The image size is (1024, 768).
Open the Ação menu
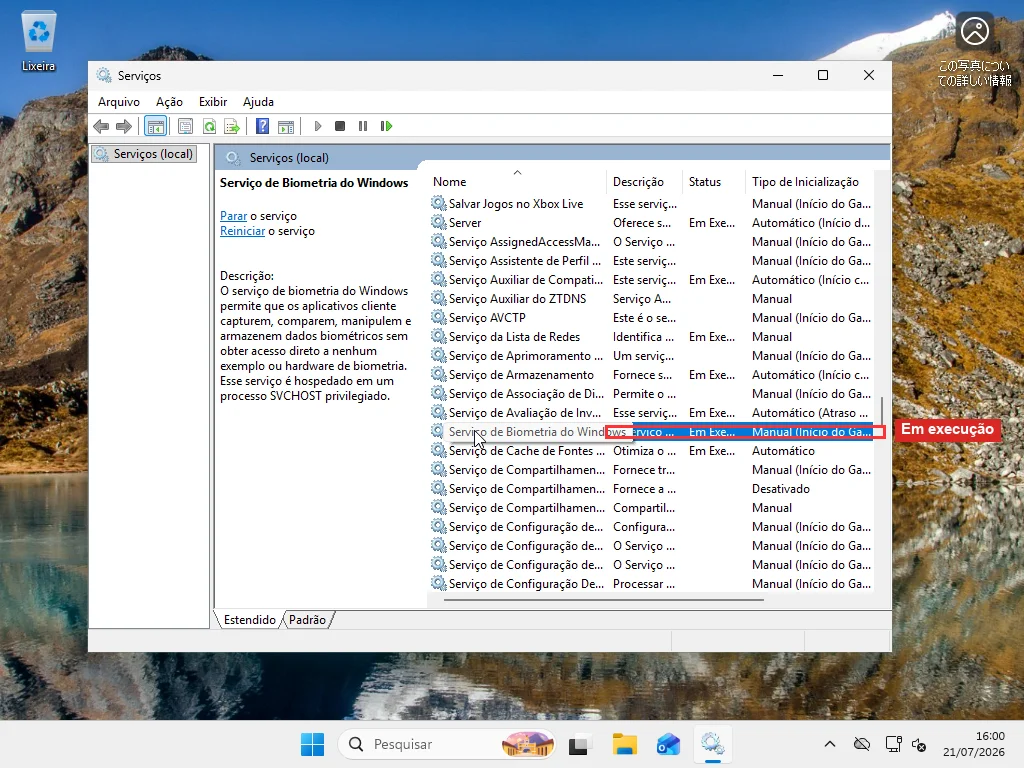pos(169,102)
